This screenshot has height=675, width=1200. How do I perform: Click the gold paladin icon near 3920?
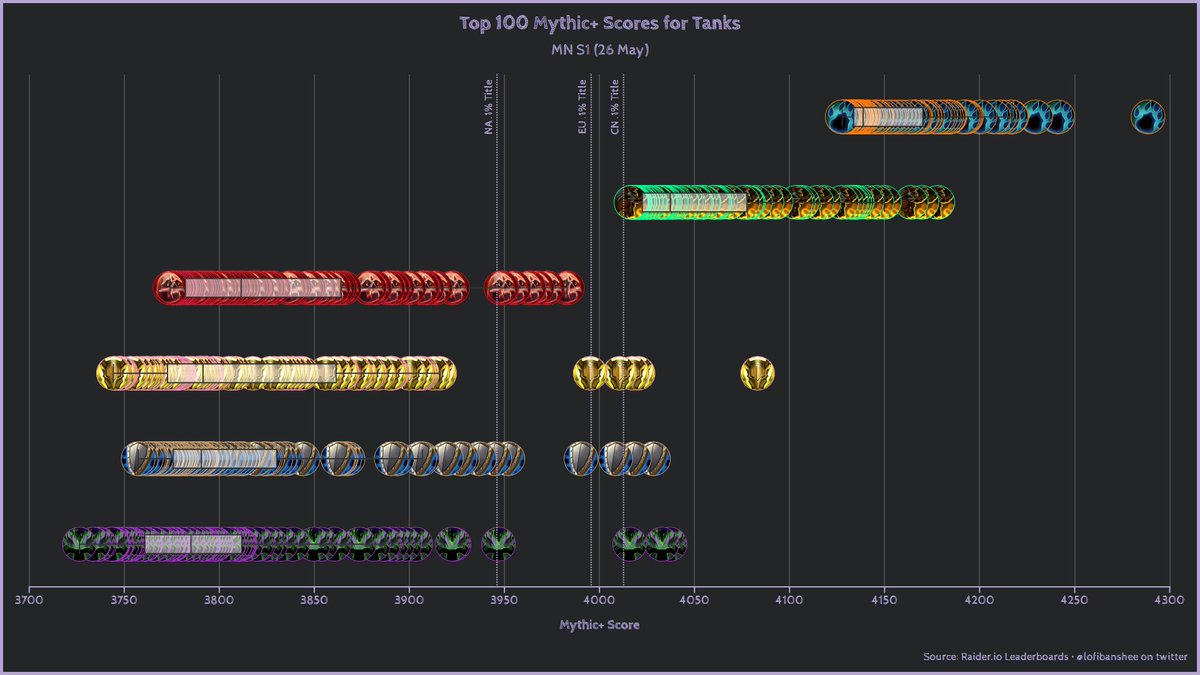coord(440,373)
